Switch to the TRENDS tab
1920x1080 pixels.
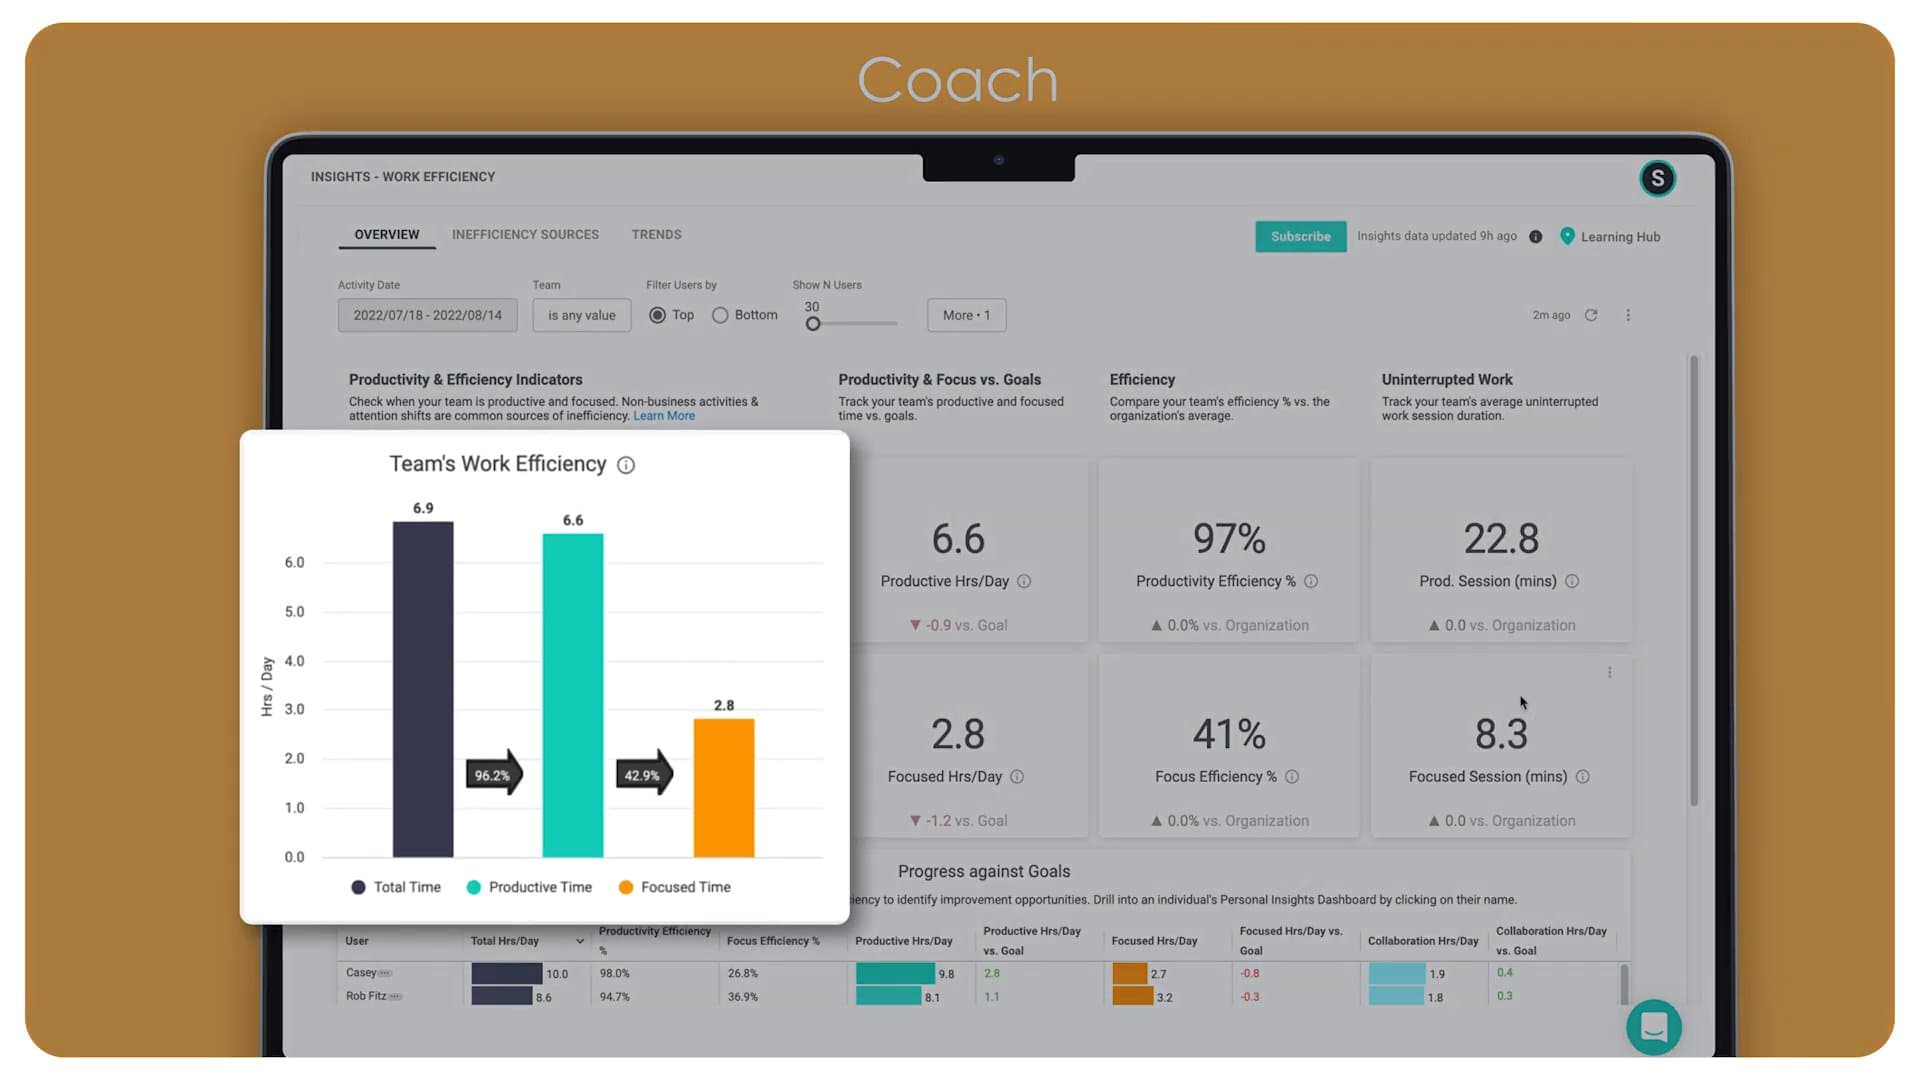tap(655, 233)
